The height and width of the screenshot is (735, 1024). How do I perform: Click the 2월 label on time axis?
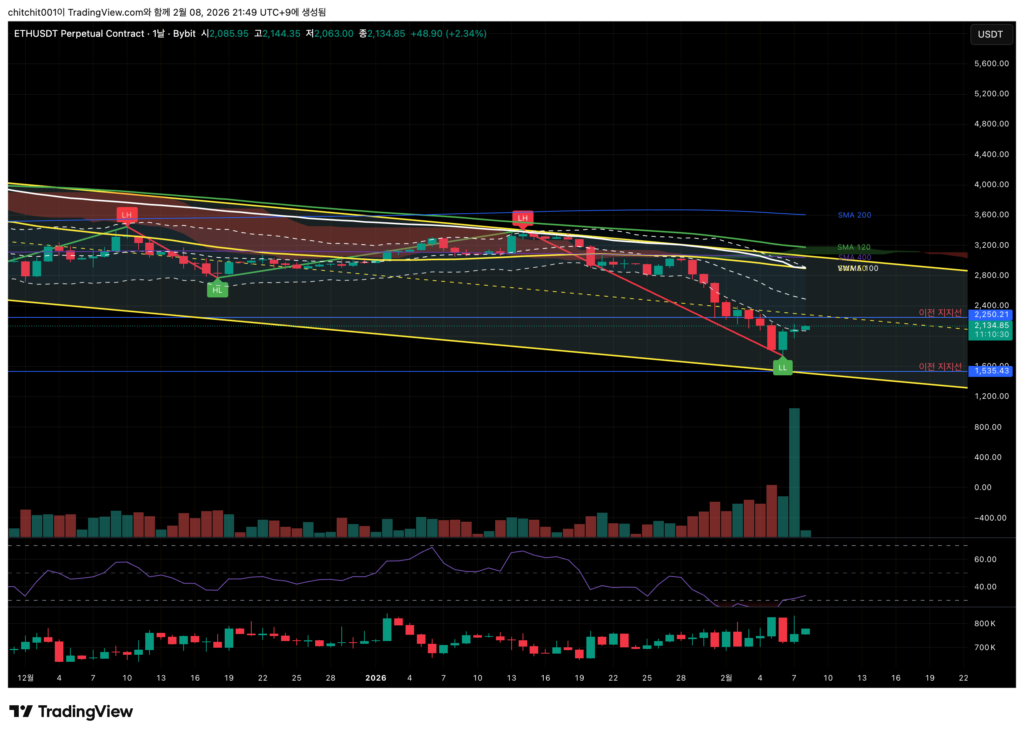726,677
